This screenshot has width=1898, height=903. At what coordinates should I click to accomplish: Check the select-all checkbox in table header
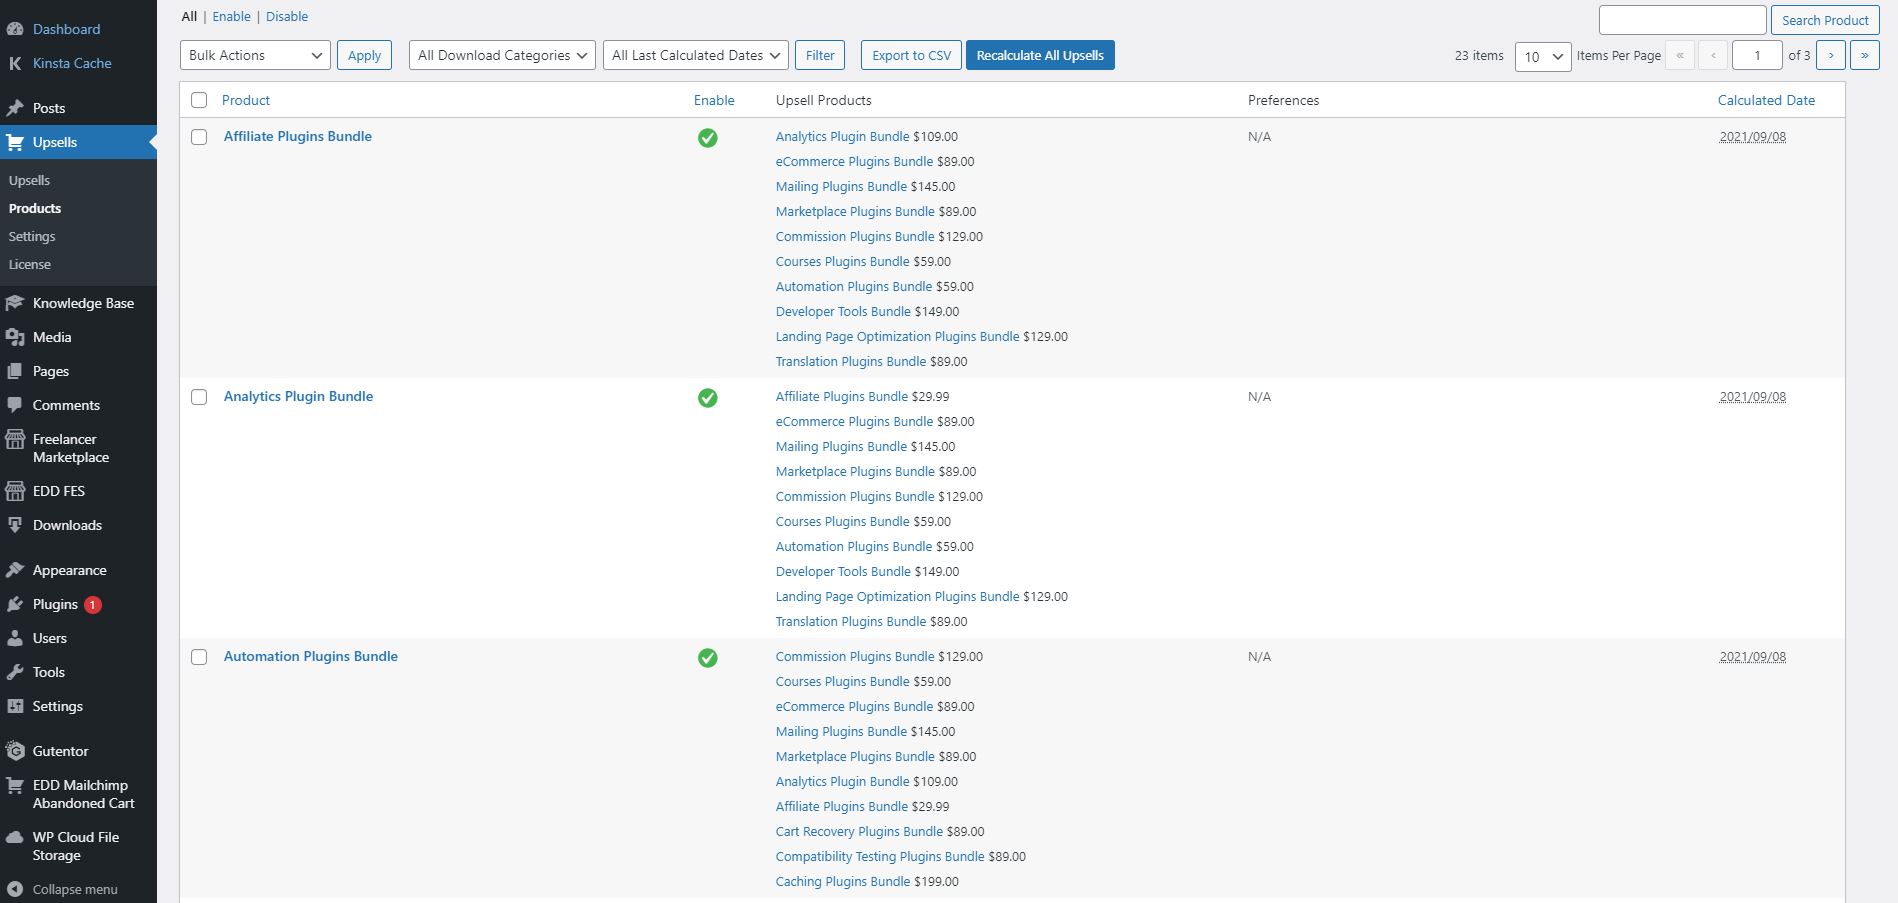[x=199, y=100]
